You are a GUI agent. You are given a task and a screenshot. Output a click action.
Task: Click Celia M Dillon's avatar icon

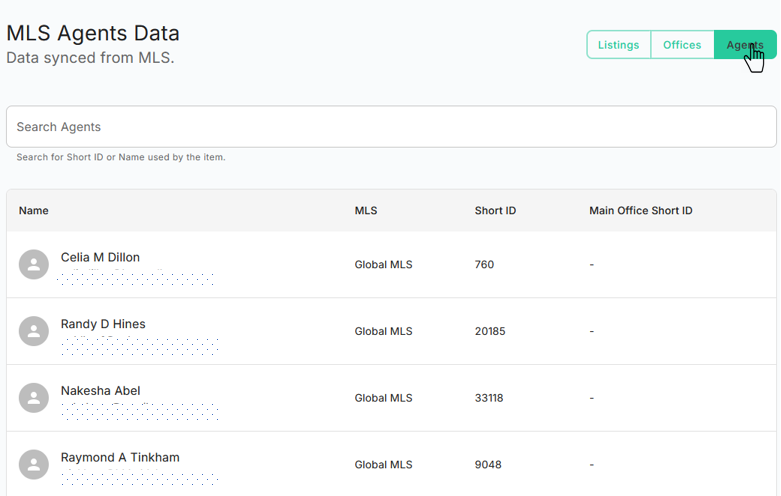pos(34,264)
